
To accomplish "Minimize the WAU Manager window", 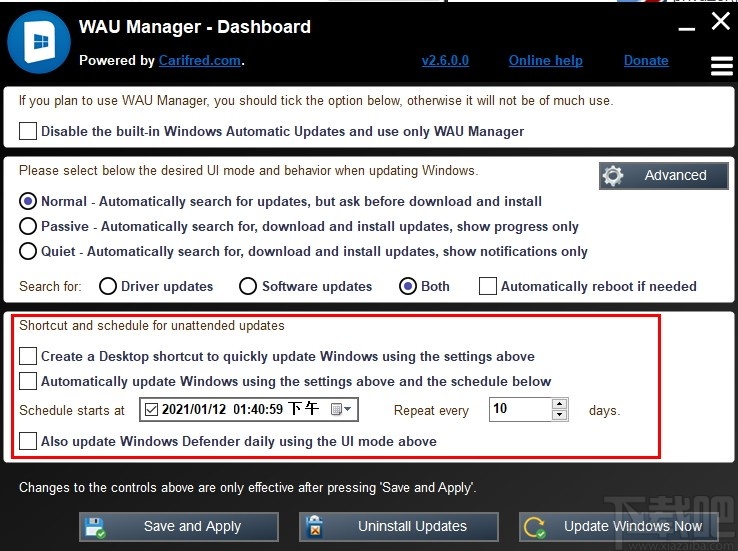I will click(687, 29).
